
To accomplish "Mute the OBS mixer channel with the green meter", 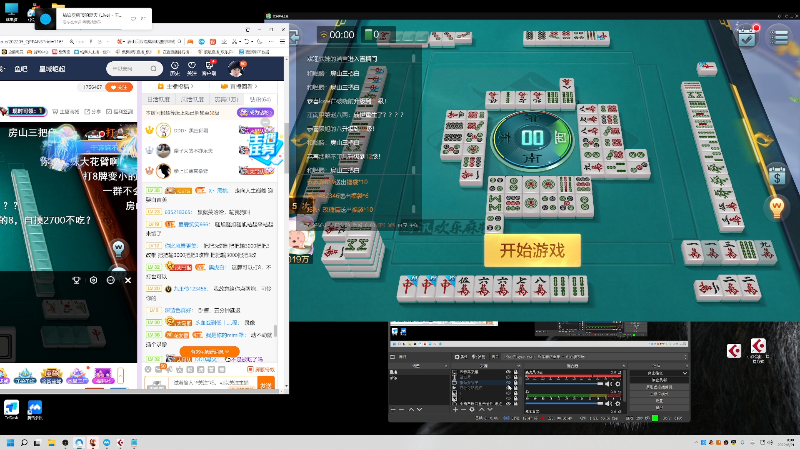I will (x=608, y=404).
